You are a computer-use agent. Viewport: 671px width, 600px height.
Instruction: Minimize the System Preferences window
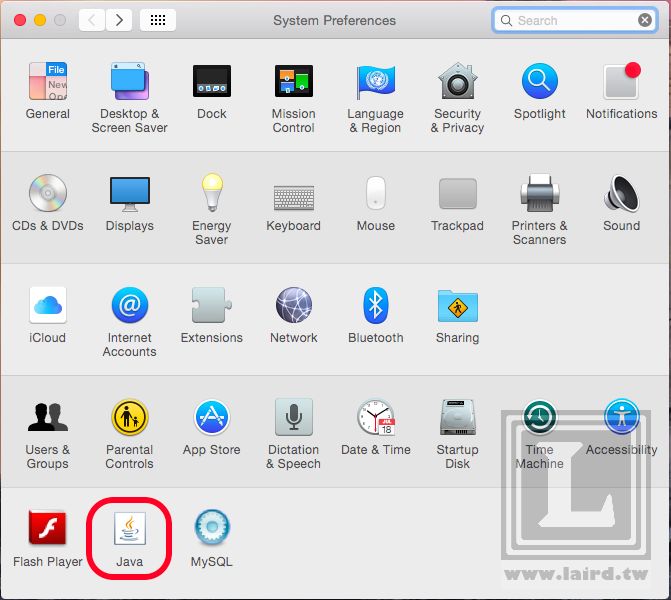coord(40,20)
